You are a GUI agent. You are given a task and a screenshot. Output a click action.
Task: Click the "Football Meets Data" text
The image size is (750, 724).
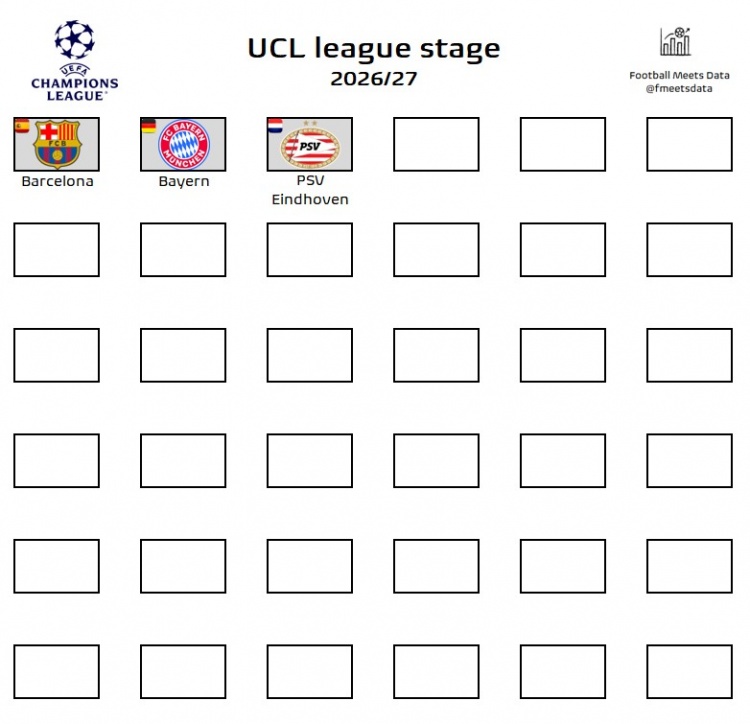pos(679,75)
